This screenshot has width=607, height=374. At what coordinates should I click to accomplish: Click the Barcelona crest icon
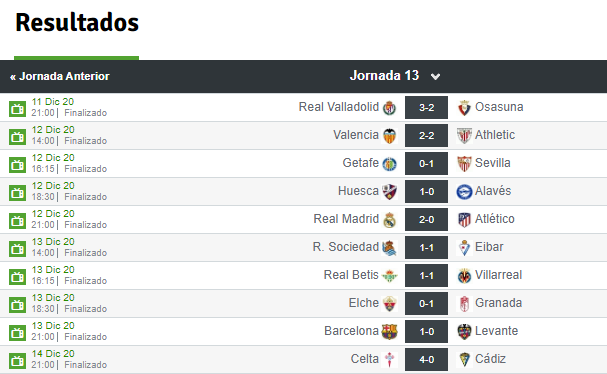pos(389,332)
